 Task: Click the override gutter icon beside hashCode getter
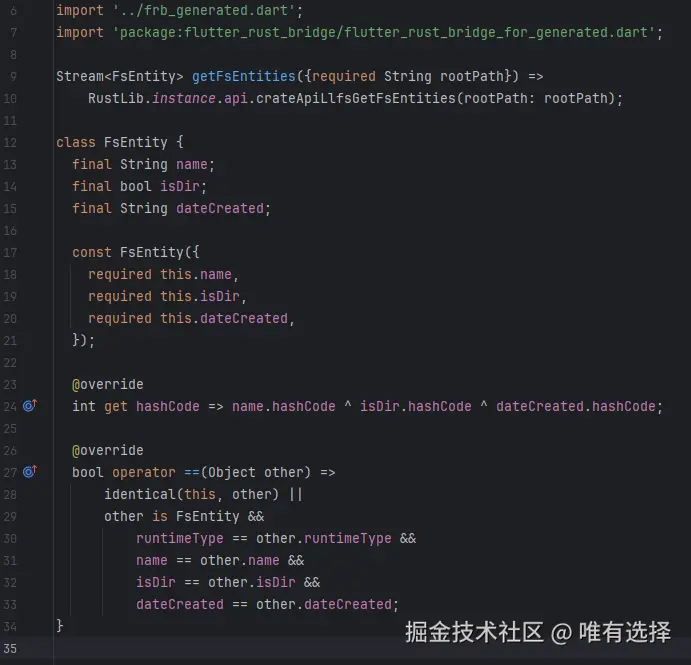click(x=29, y=406)
